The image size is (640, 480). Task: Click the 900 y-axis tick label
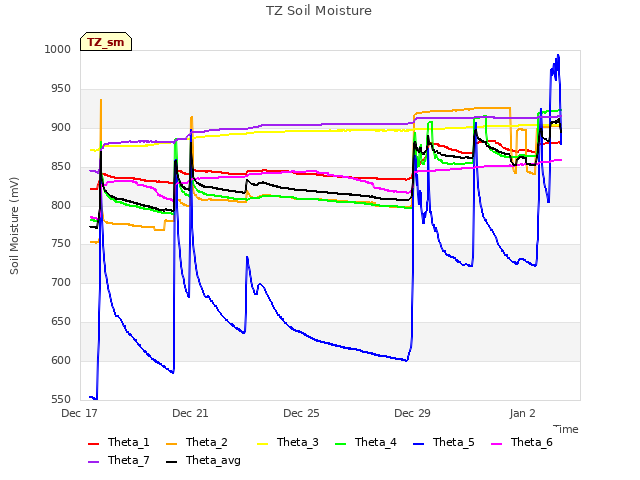pos(61,128)
